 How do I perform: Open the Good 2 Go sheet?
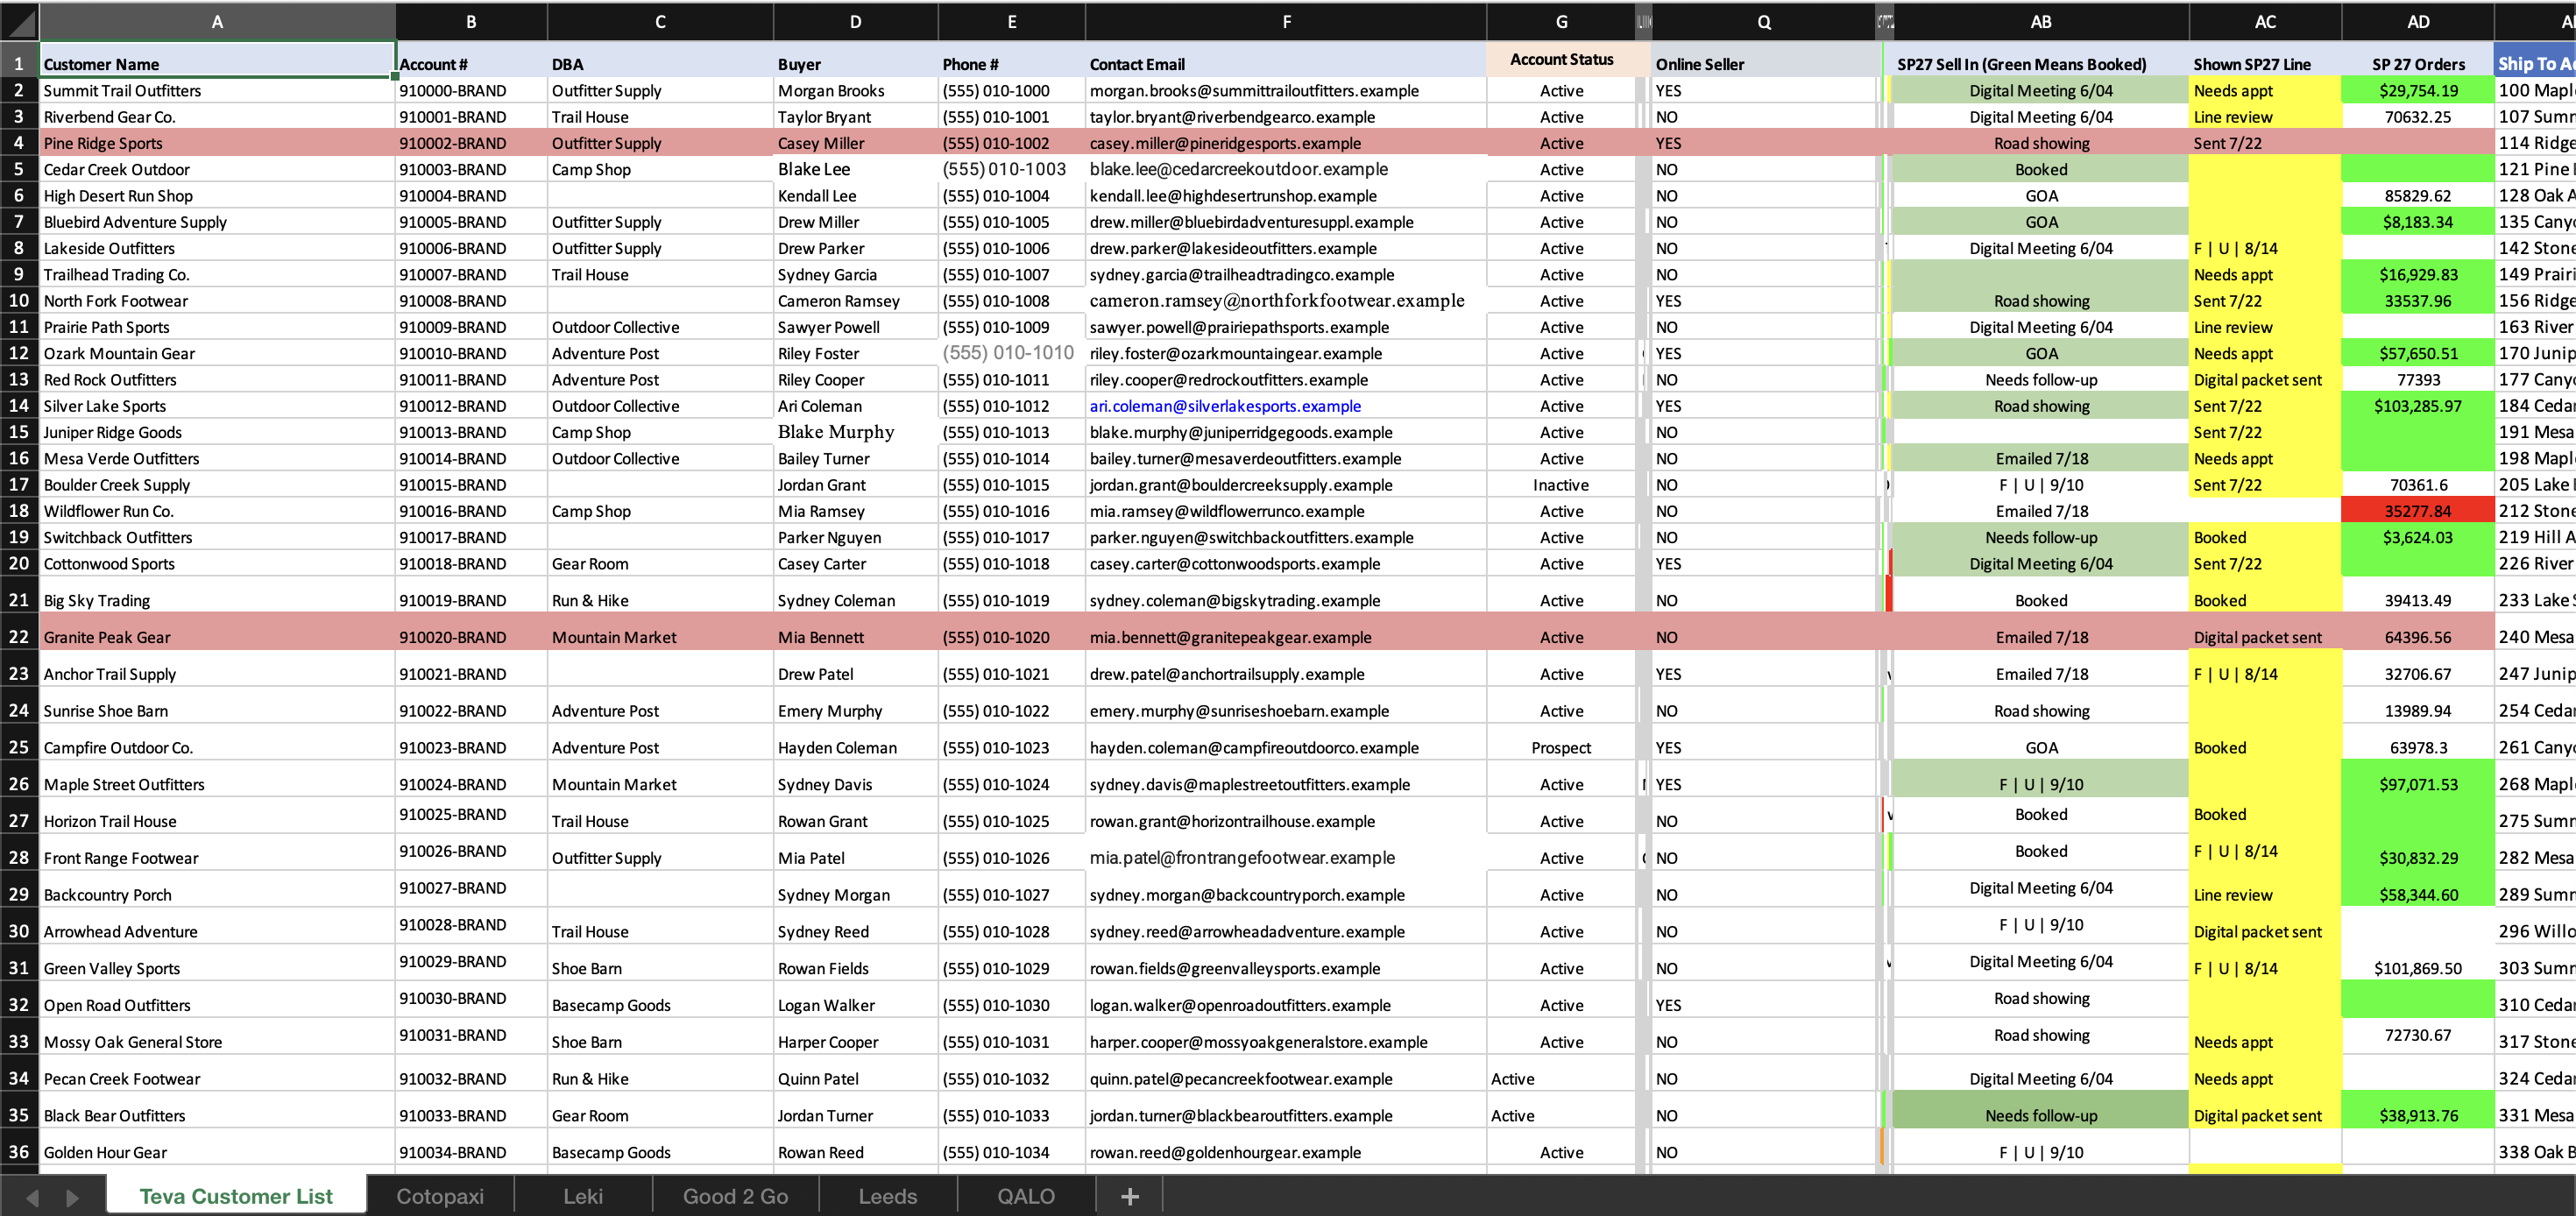pyautogui.click(x=735, y=1196)
